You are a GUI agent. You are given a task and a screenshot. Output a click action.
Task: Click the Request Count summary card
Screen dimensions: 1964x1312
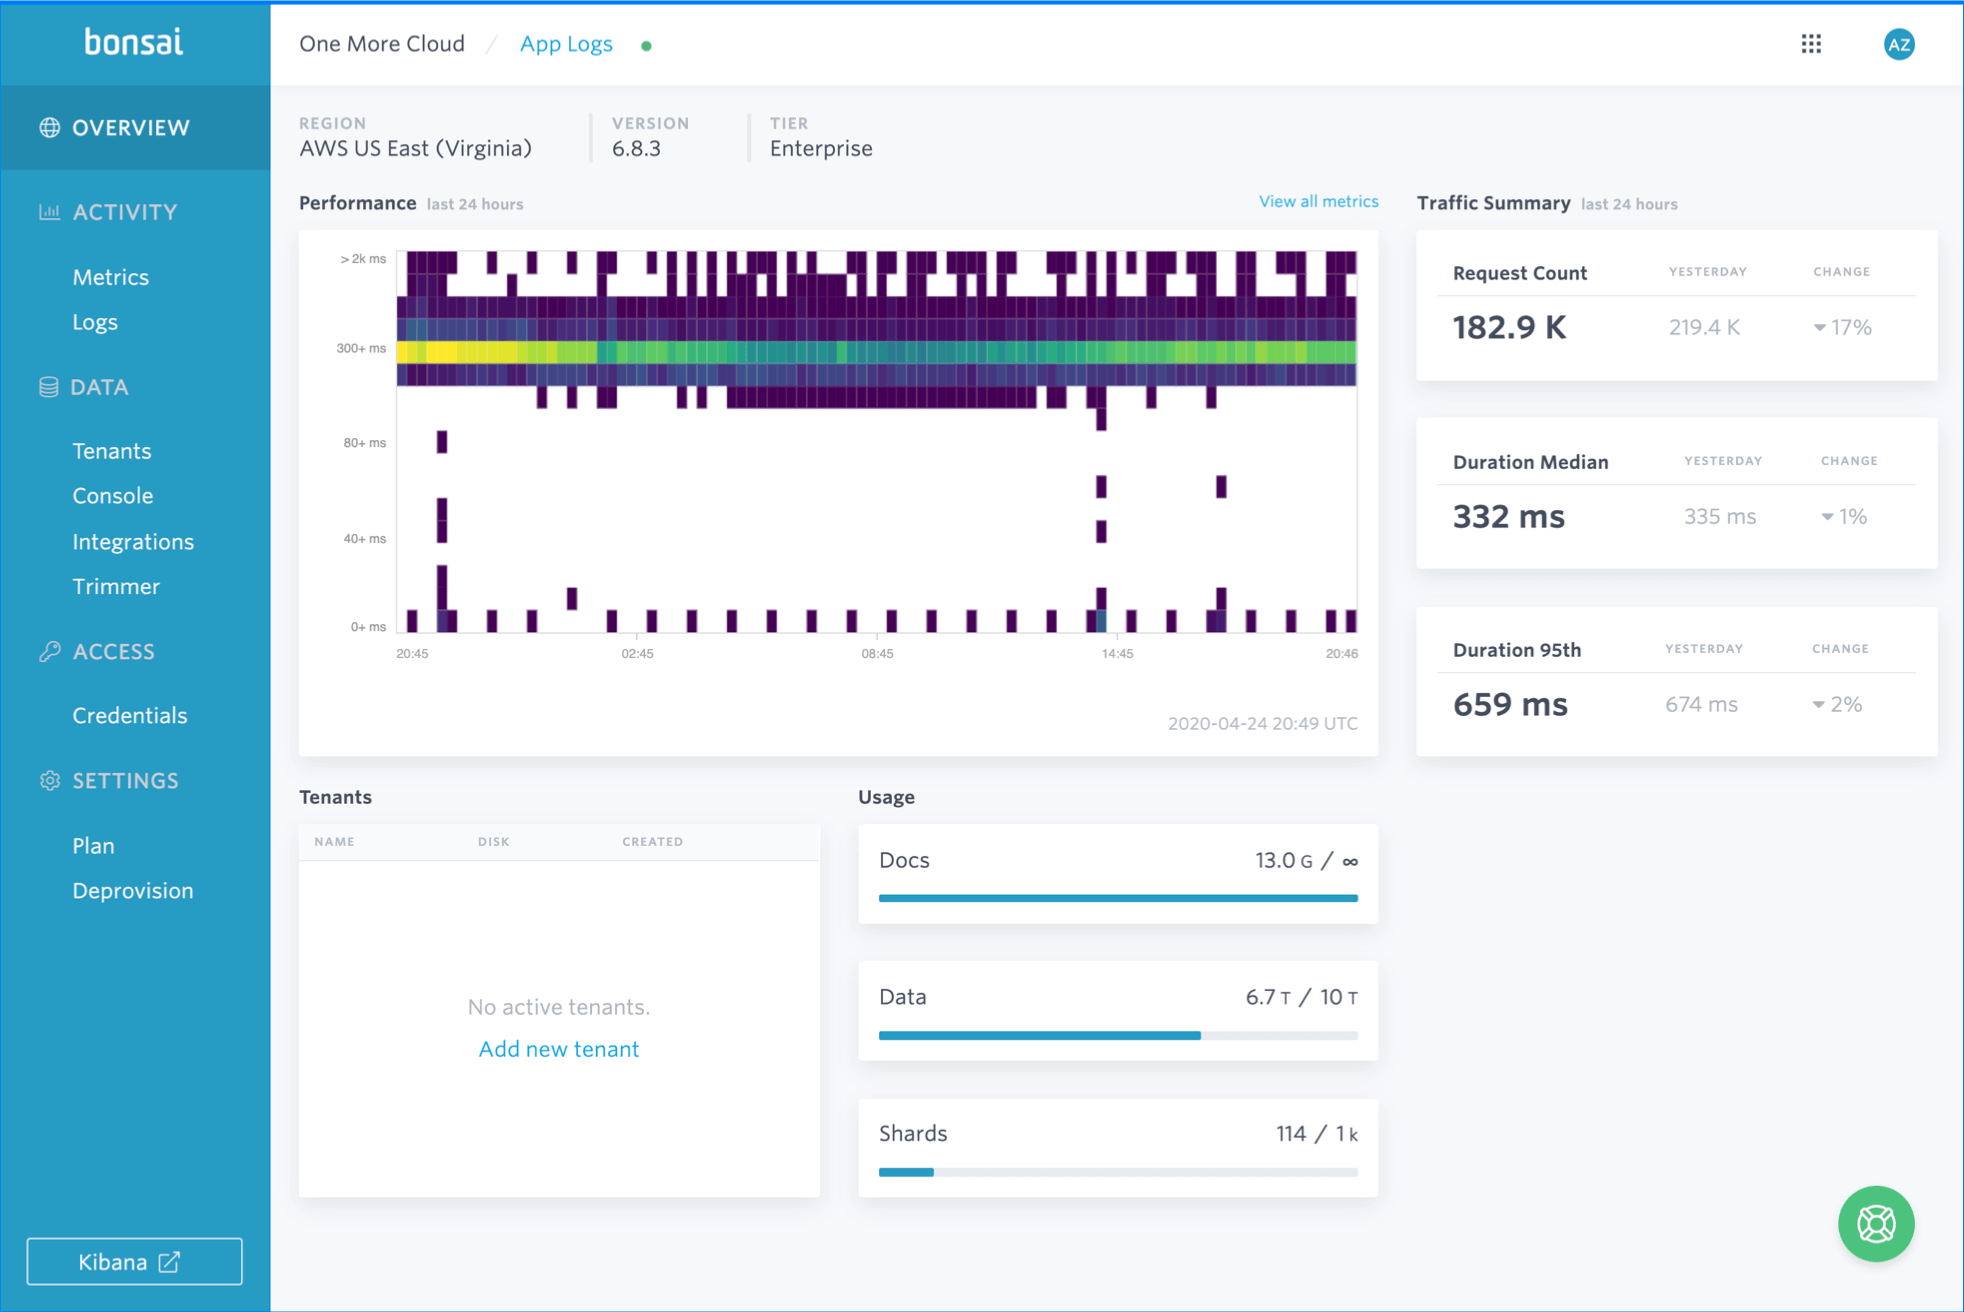pos(1676,306)
